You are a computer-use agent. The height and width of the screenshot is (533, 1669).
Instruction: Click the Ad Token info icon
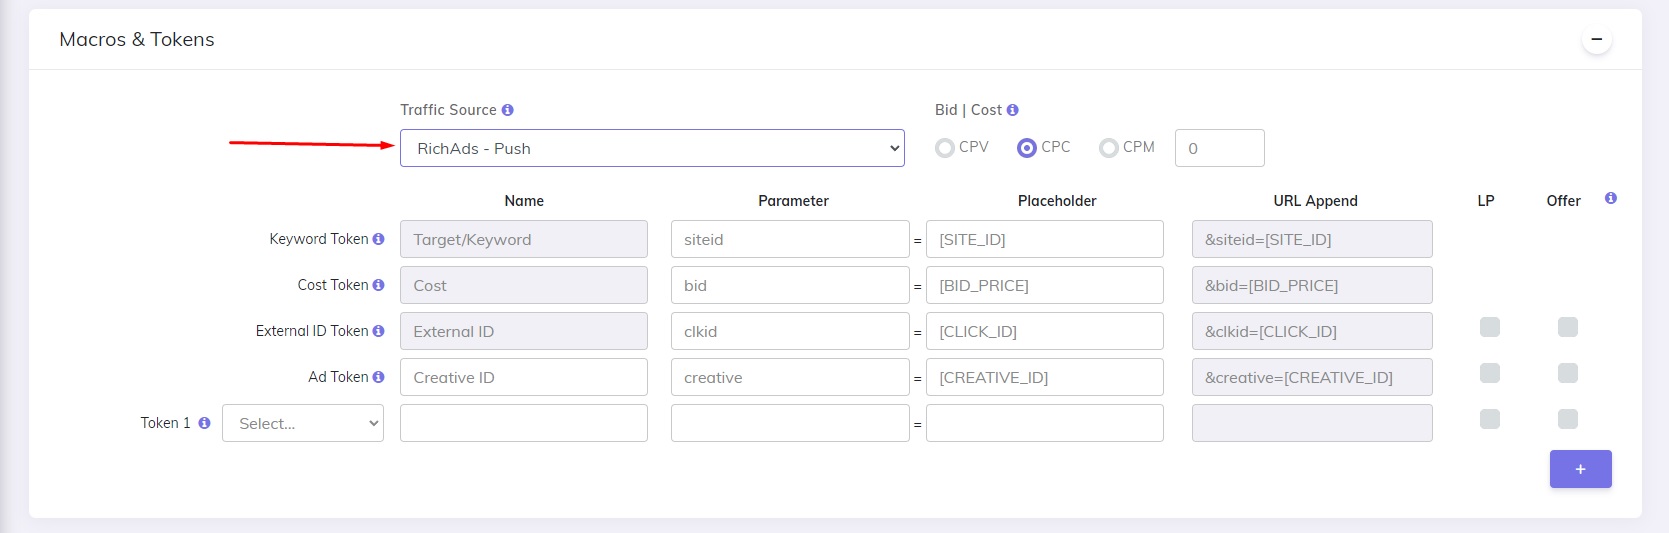pyautogui.click(x=378, y=377)
